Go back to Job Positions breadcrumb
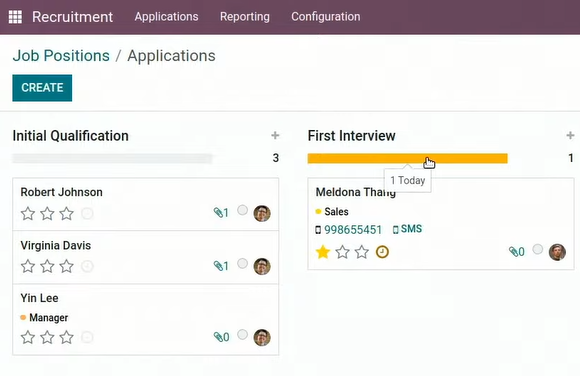Image resolution: width=580 pixels, height=376 pixels. 61,56
